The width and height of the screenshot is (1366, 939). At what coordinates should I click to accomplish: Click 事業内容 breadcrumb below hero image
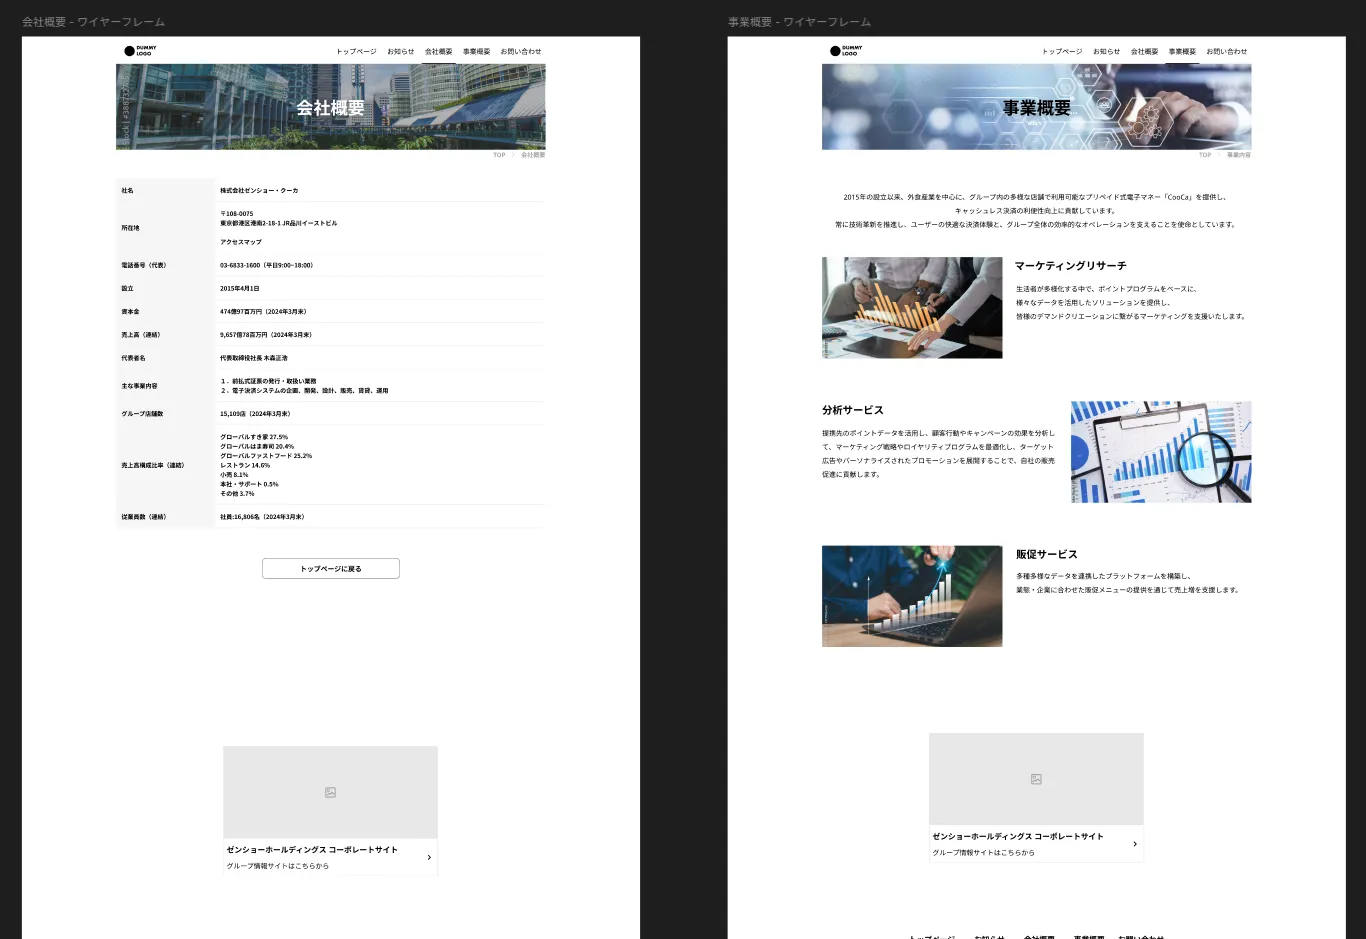1239,155
